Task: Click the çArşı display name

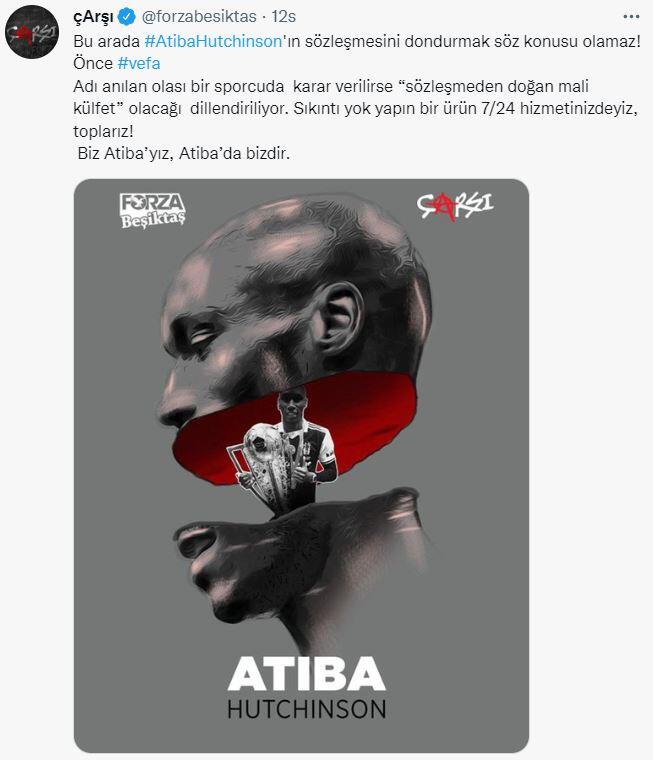Action: click(93, 17)
